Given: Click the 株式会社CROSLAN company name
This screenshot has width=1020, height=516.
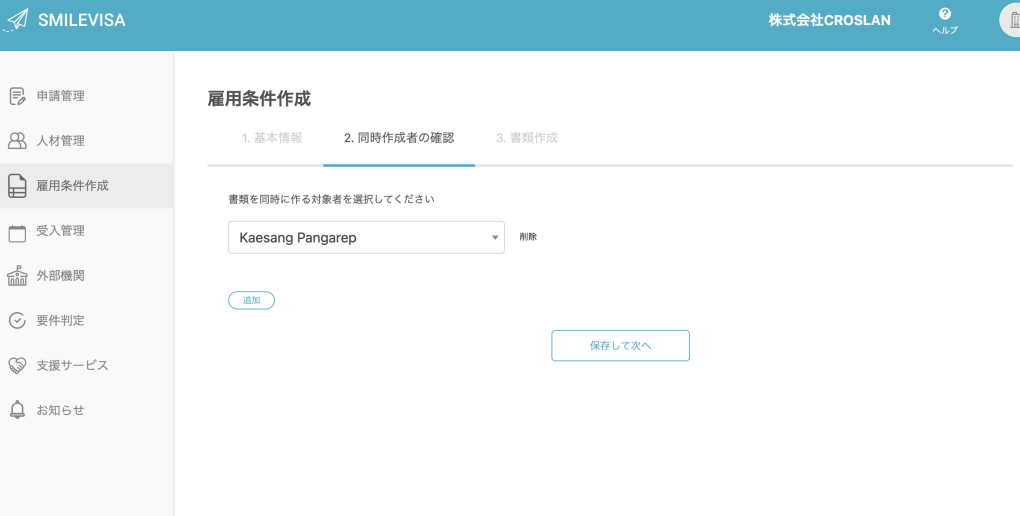Looking at the screenshot, I should click(829, 20).
